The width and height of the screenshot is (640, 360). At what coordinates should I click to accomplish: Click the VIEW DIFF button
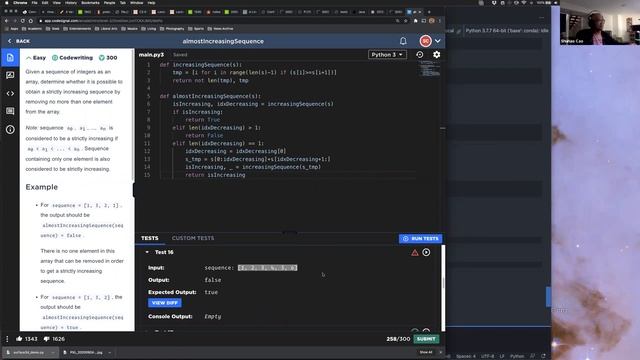tap(164, 303)
